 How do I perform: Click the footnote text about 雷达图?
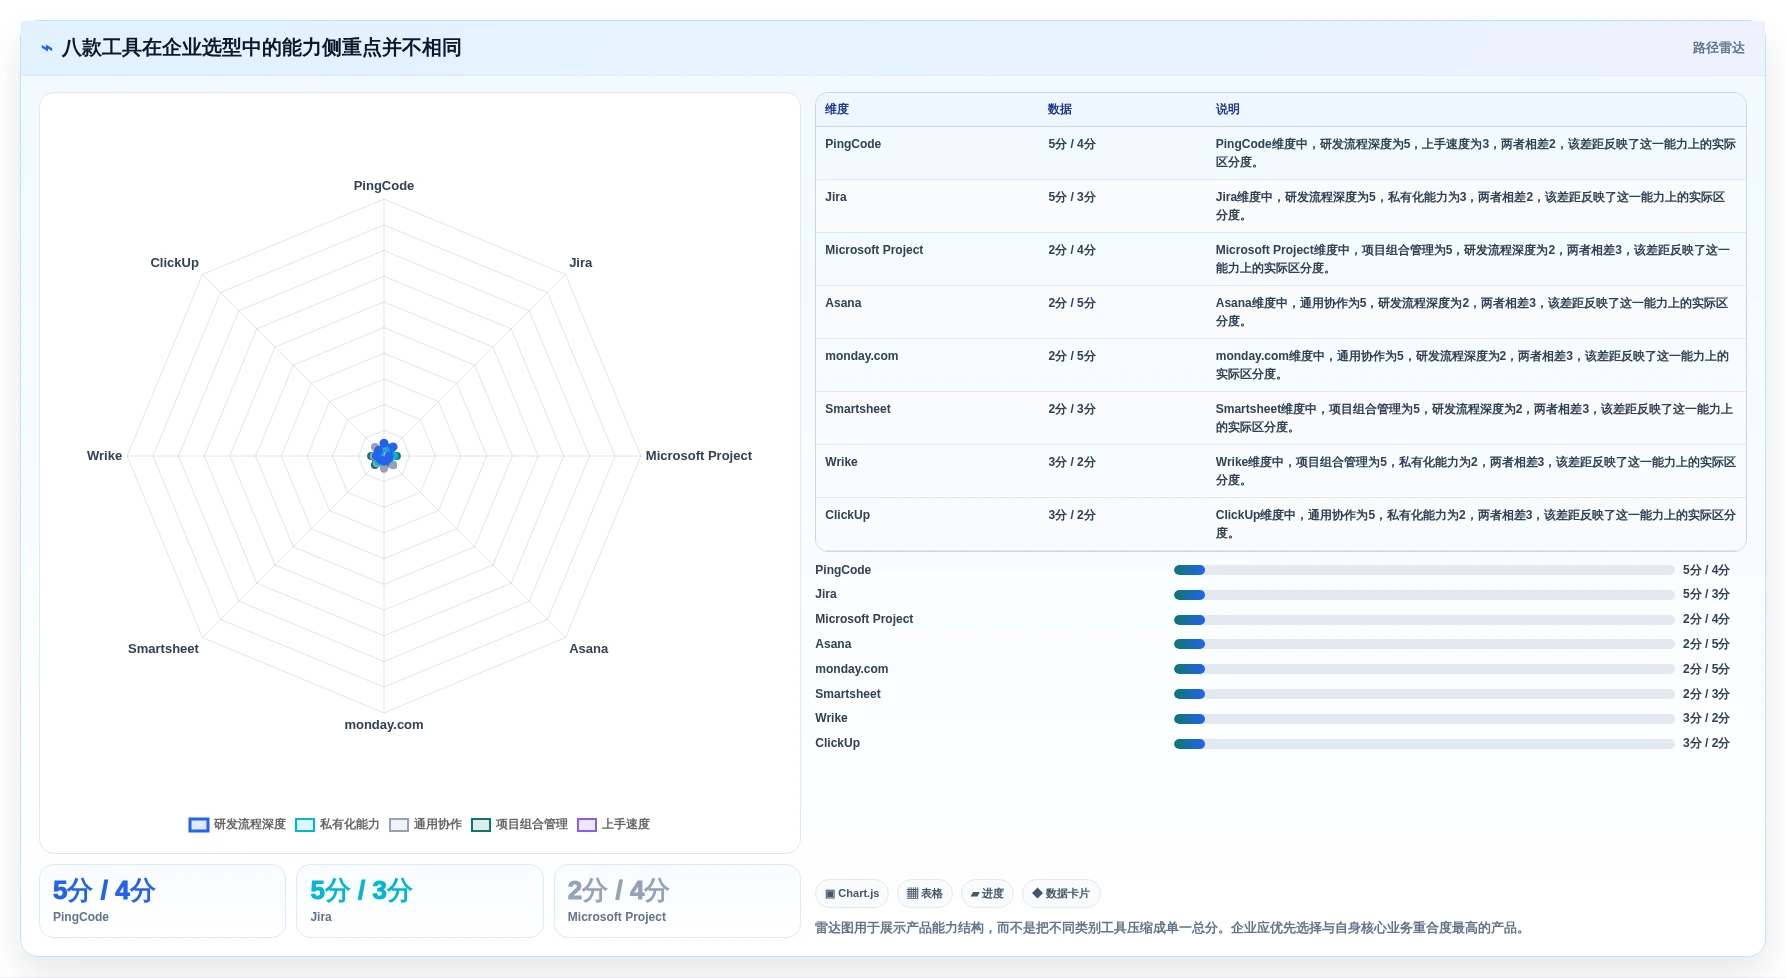tap(1172, 928)
